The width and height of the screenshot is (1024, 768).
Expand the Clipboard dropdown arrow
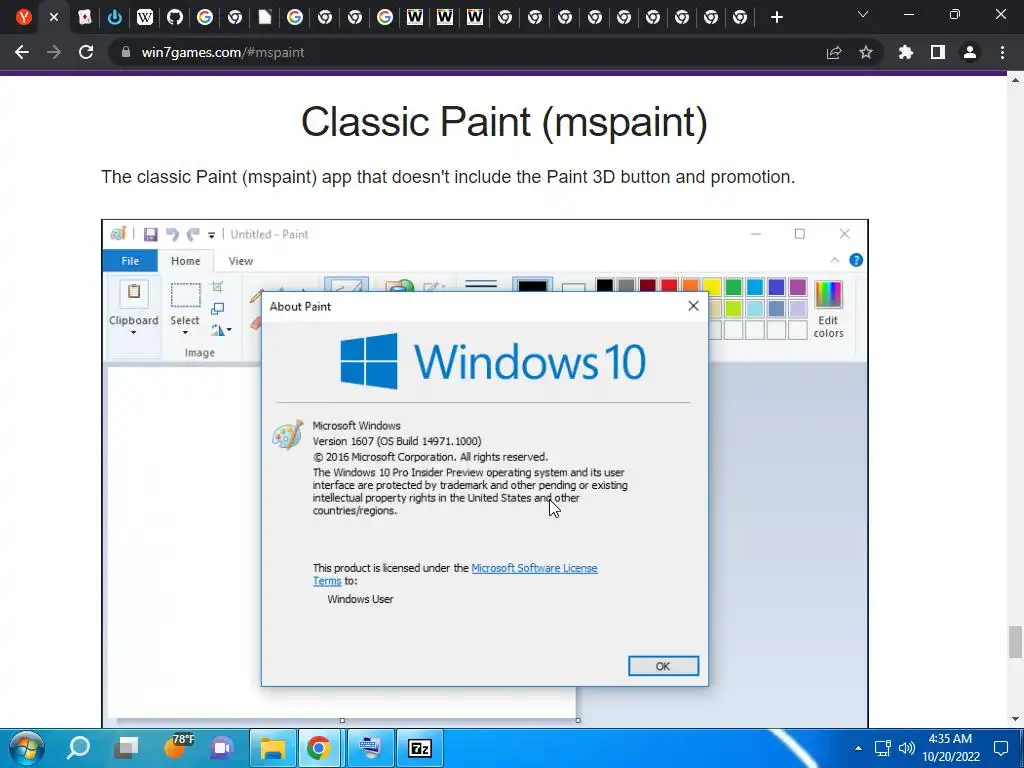[133, 332]
